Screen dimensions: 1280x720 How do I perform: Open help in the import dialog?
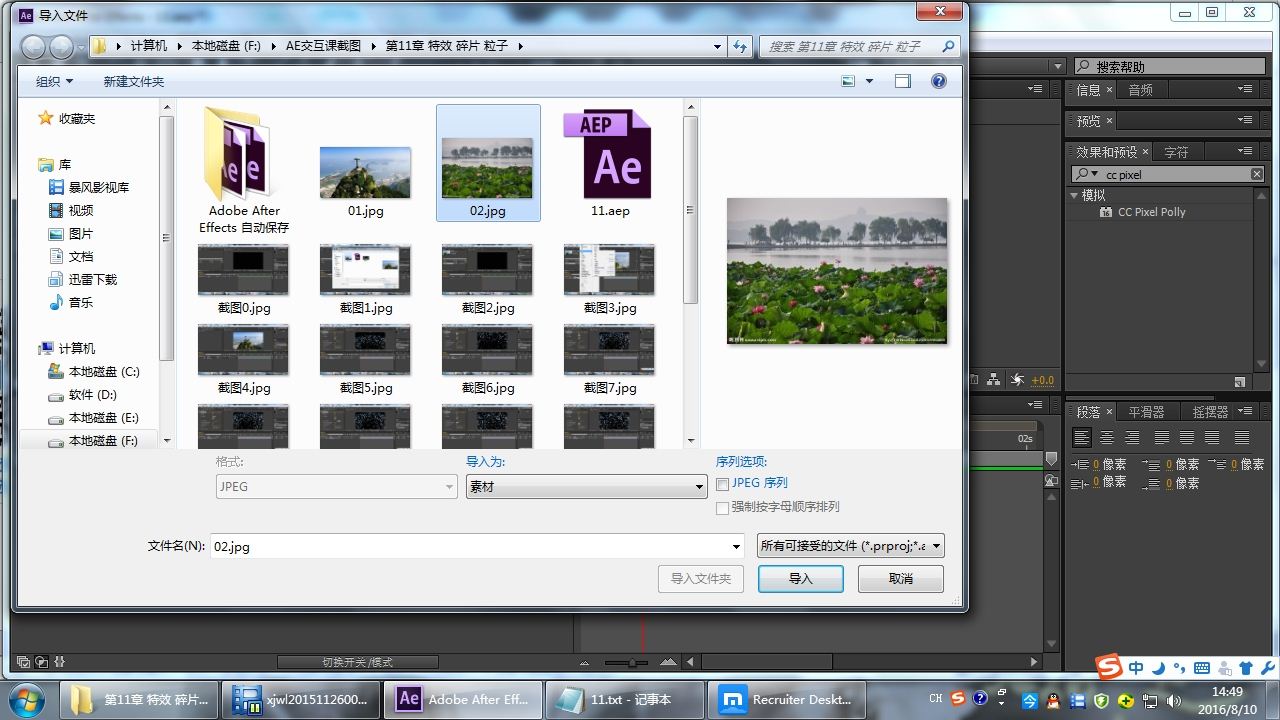tap(939, 81)
